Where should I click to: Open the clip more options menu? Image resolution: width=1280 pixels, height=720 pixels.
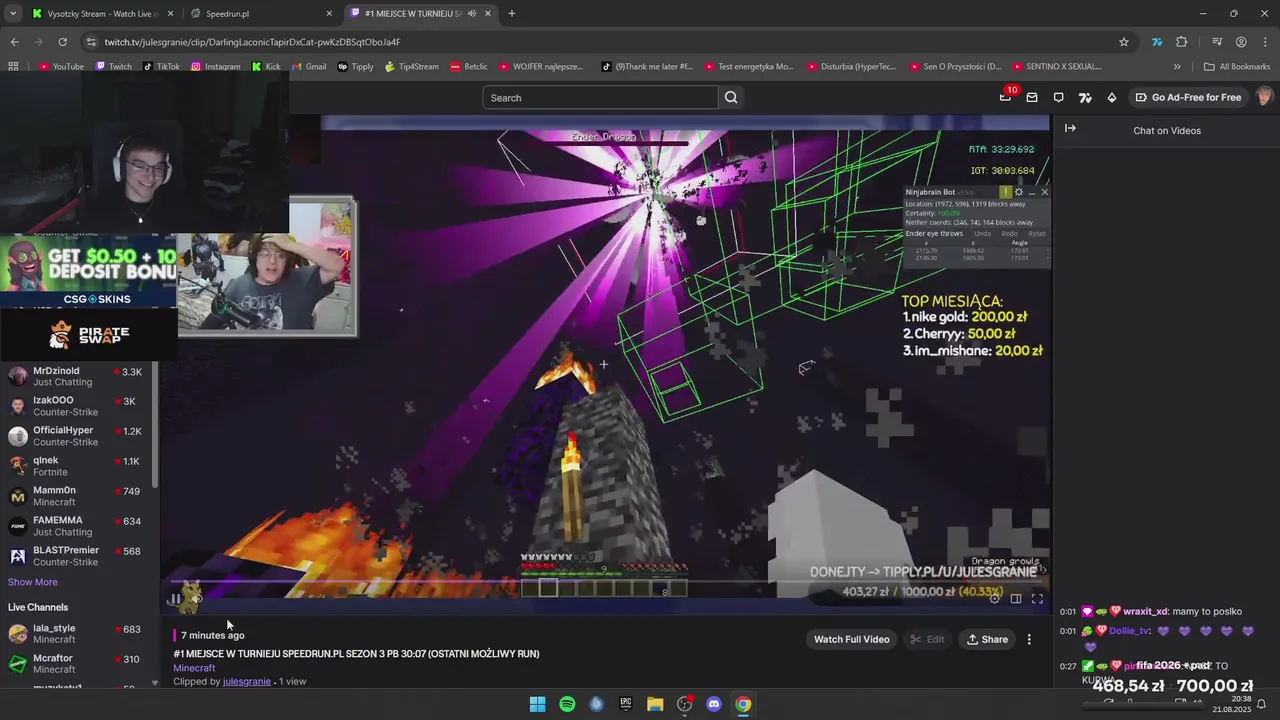click(1029, 639)
